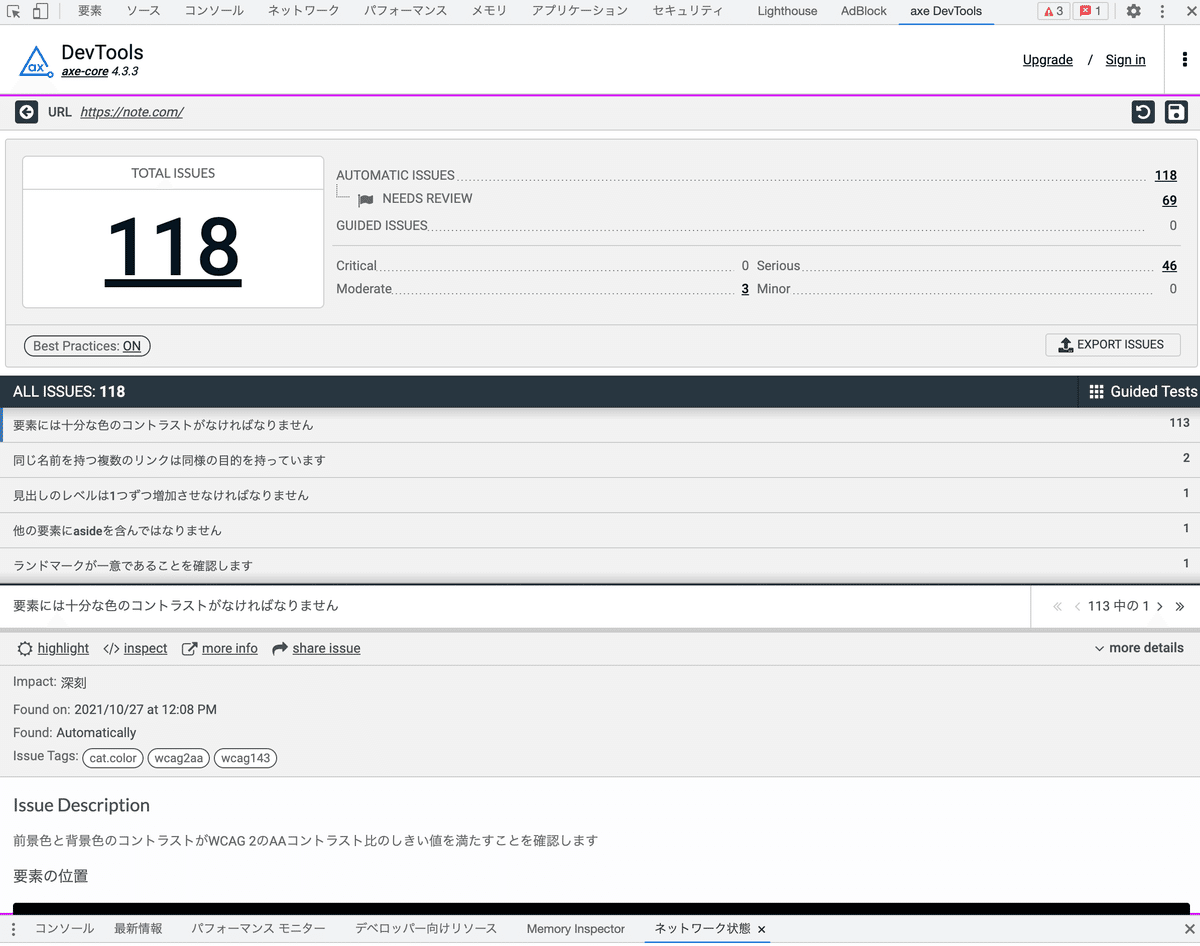
Task: Click the Upgrade link
Action: click(x=1047, y=60)
